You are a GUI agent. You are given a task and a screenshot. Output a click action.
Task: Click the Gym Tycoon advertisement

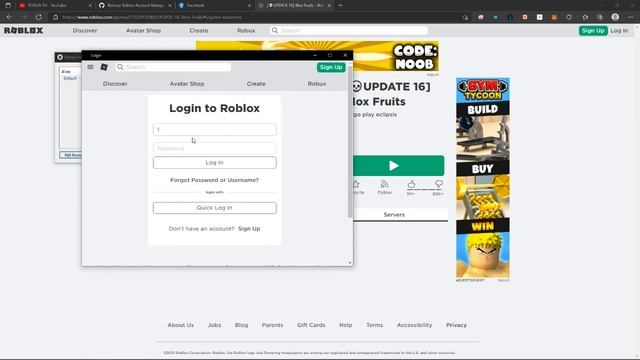point(482,178)
